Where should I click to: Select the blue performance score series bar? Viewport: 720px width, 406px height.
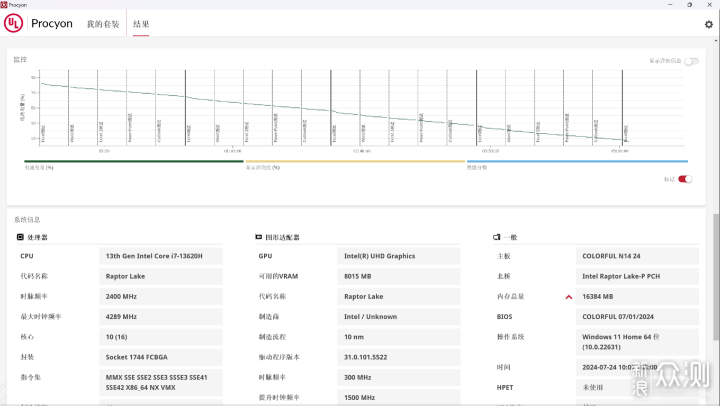tap(577, 161)
